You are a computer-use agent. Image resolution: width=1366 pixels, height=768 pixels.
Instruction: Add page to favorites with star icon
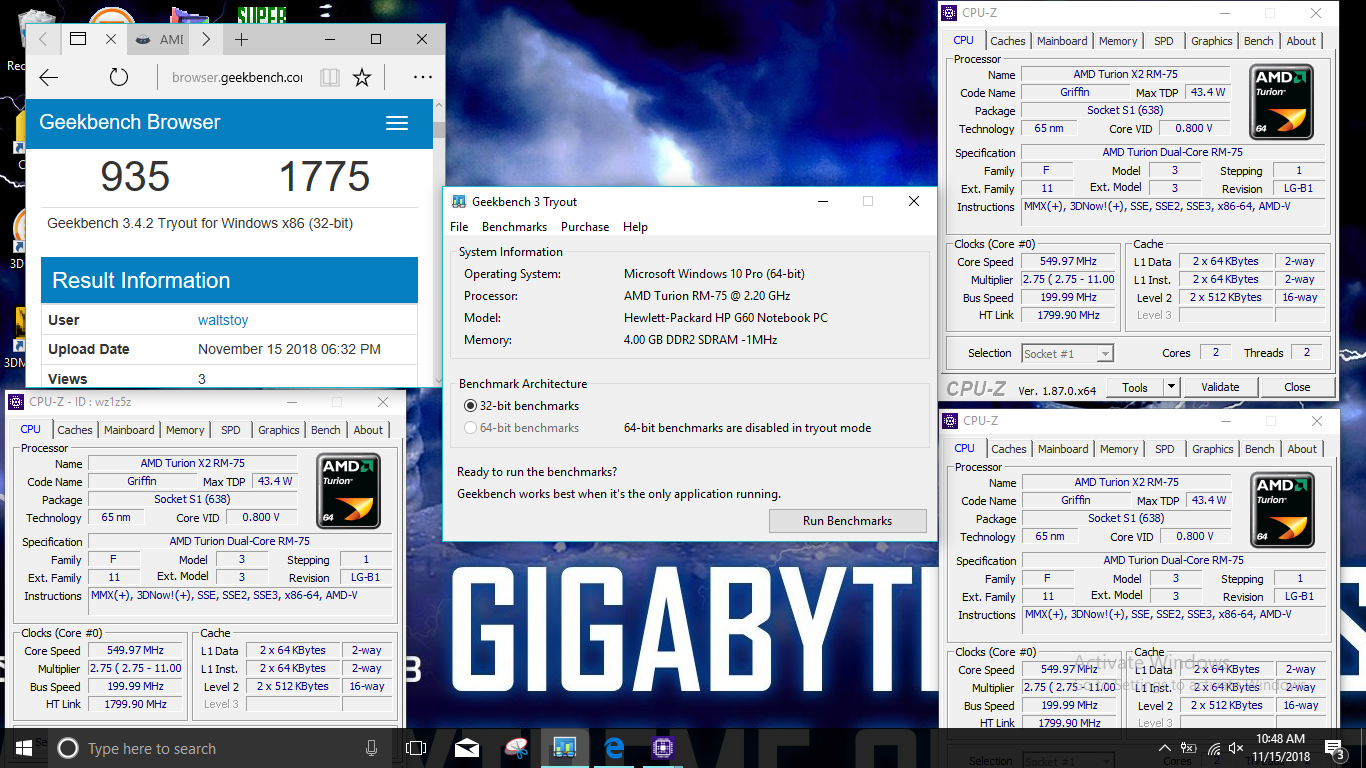(x=362, y=77)
